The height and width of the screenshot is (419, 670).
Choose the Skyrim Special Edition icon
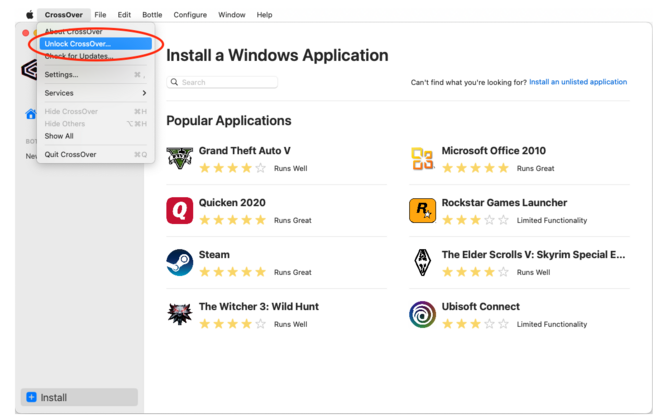pos(422,263)
